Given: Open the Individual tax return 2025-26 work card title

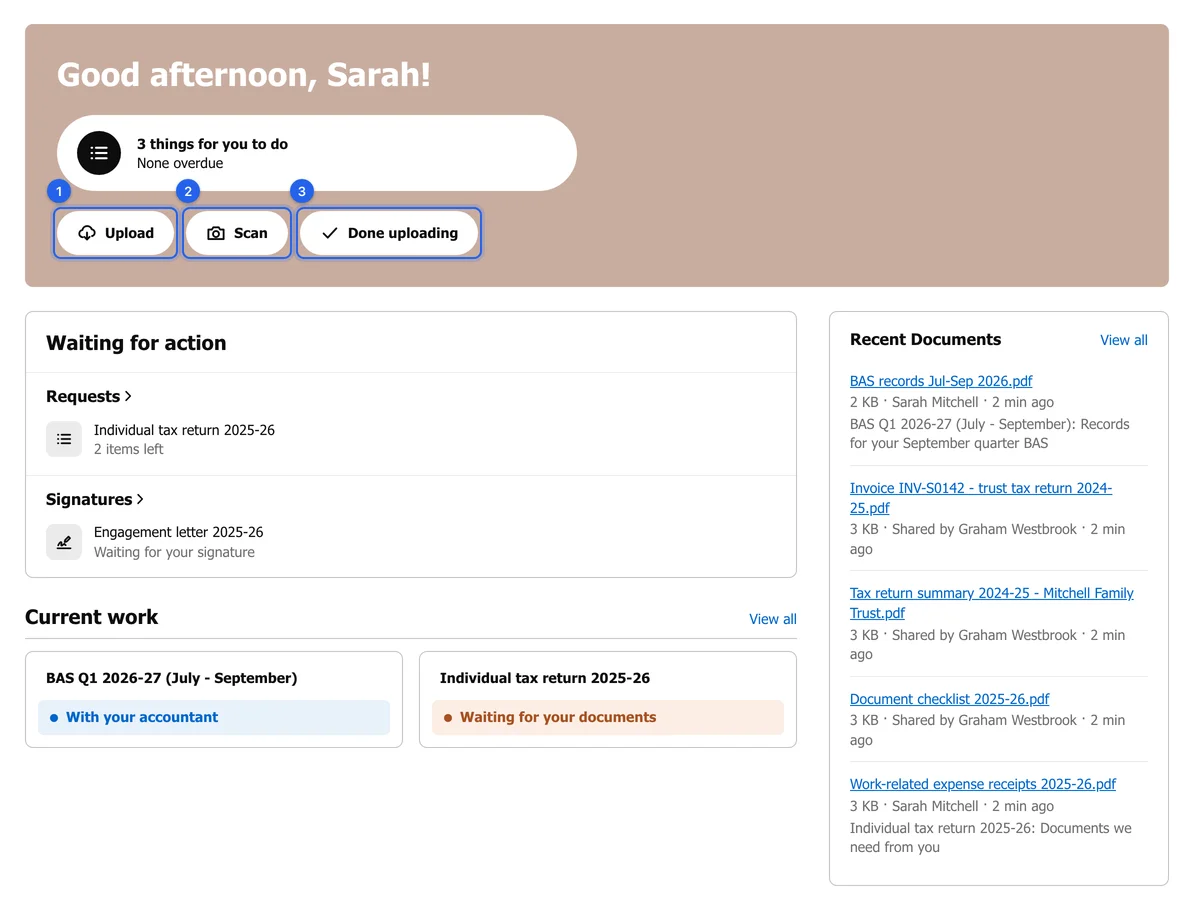Looking at the screenshot, I should 545,678.
